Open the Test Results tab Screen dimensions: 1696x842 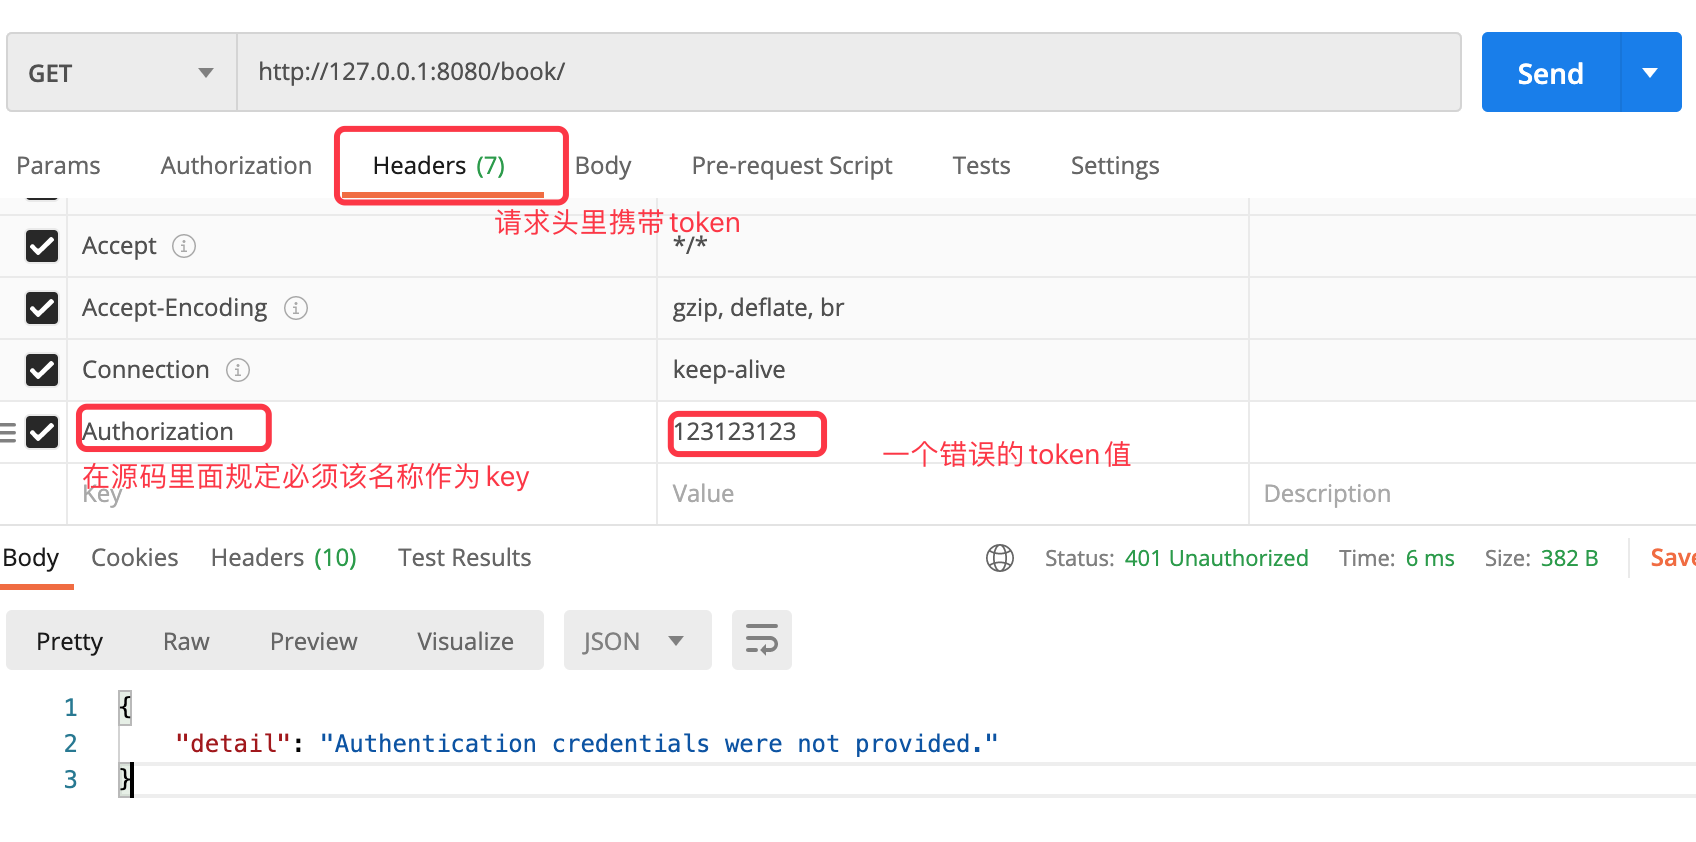click(x=465, y=558)
